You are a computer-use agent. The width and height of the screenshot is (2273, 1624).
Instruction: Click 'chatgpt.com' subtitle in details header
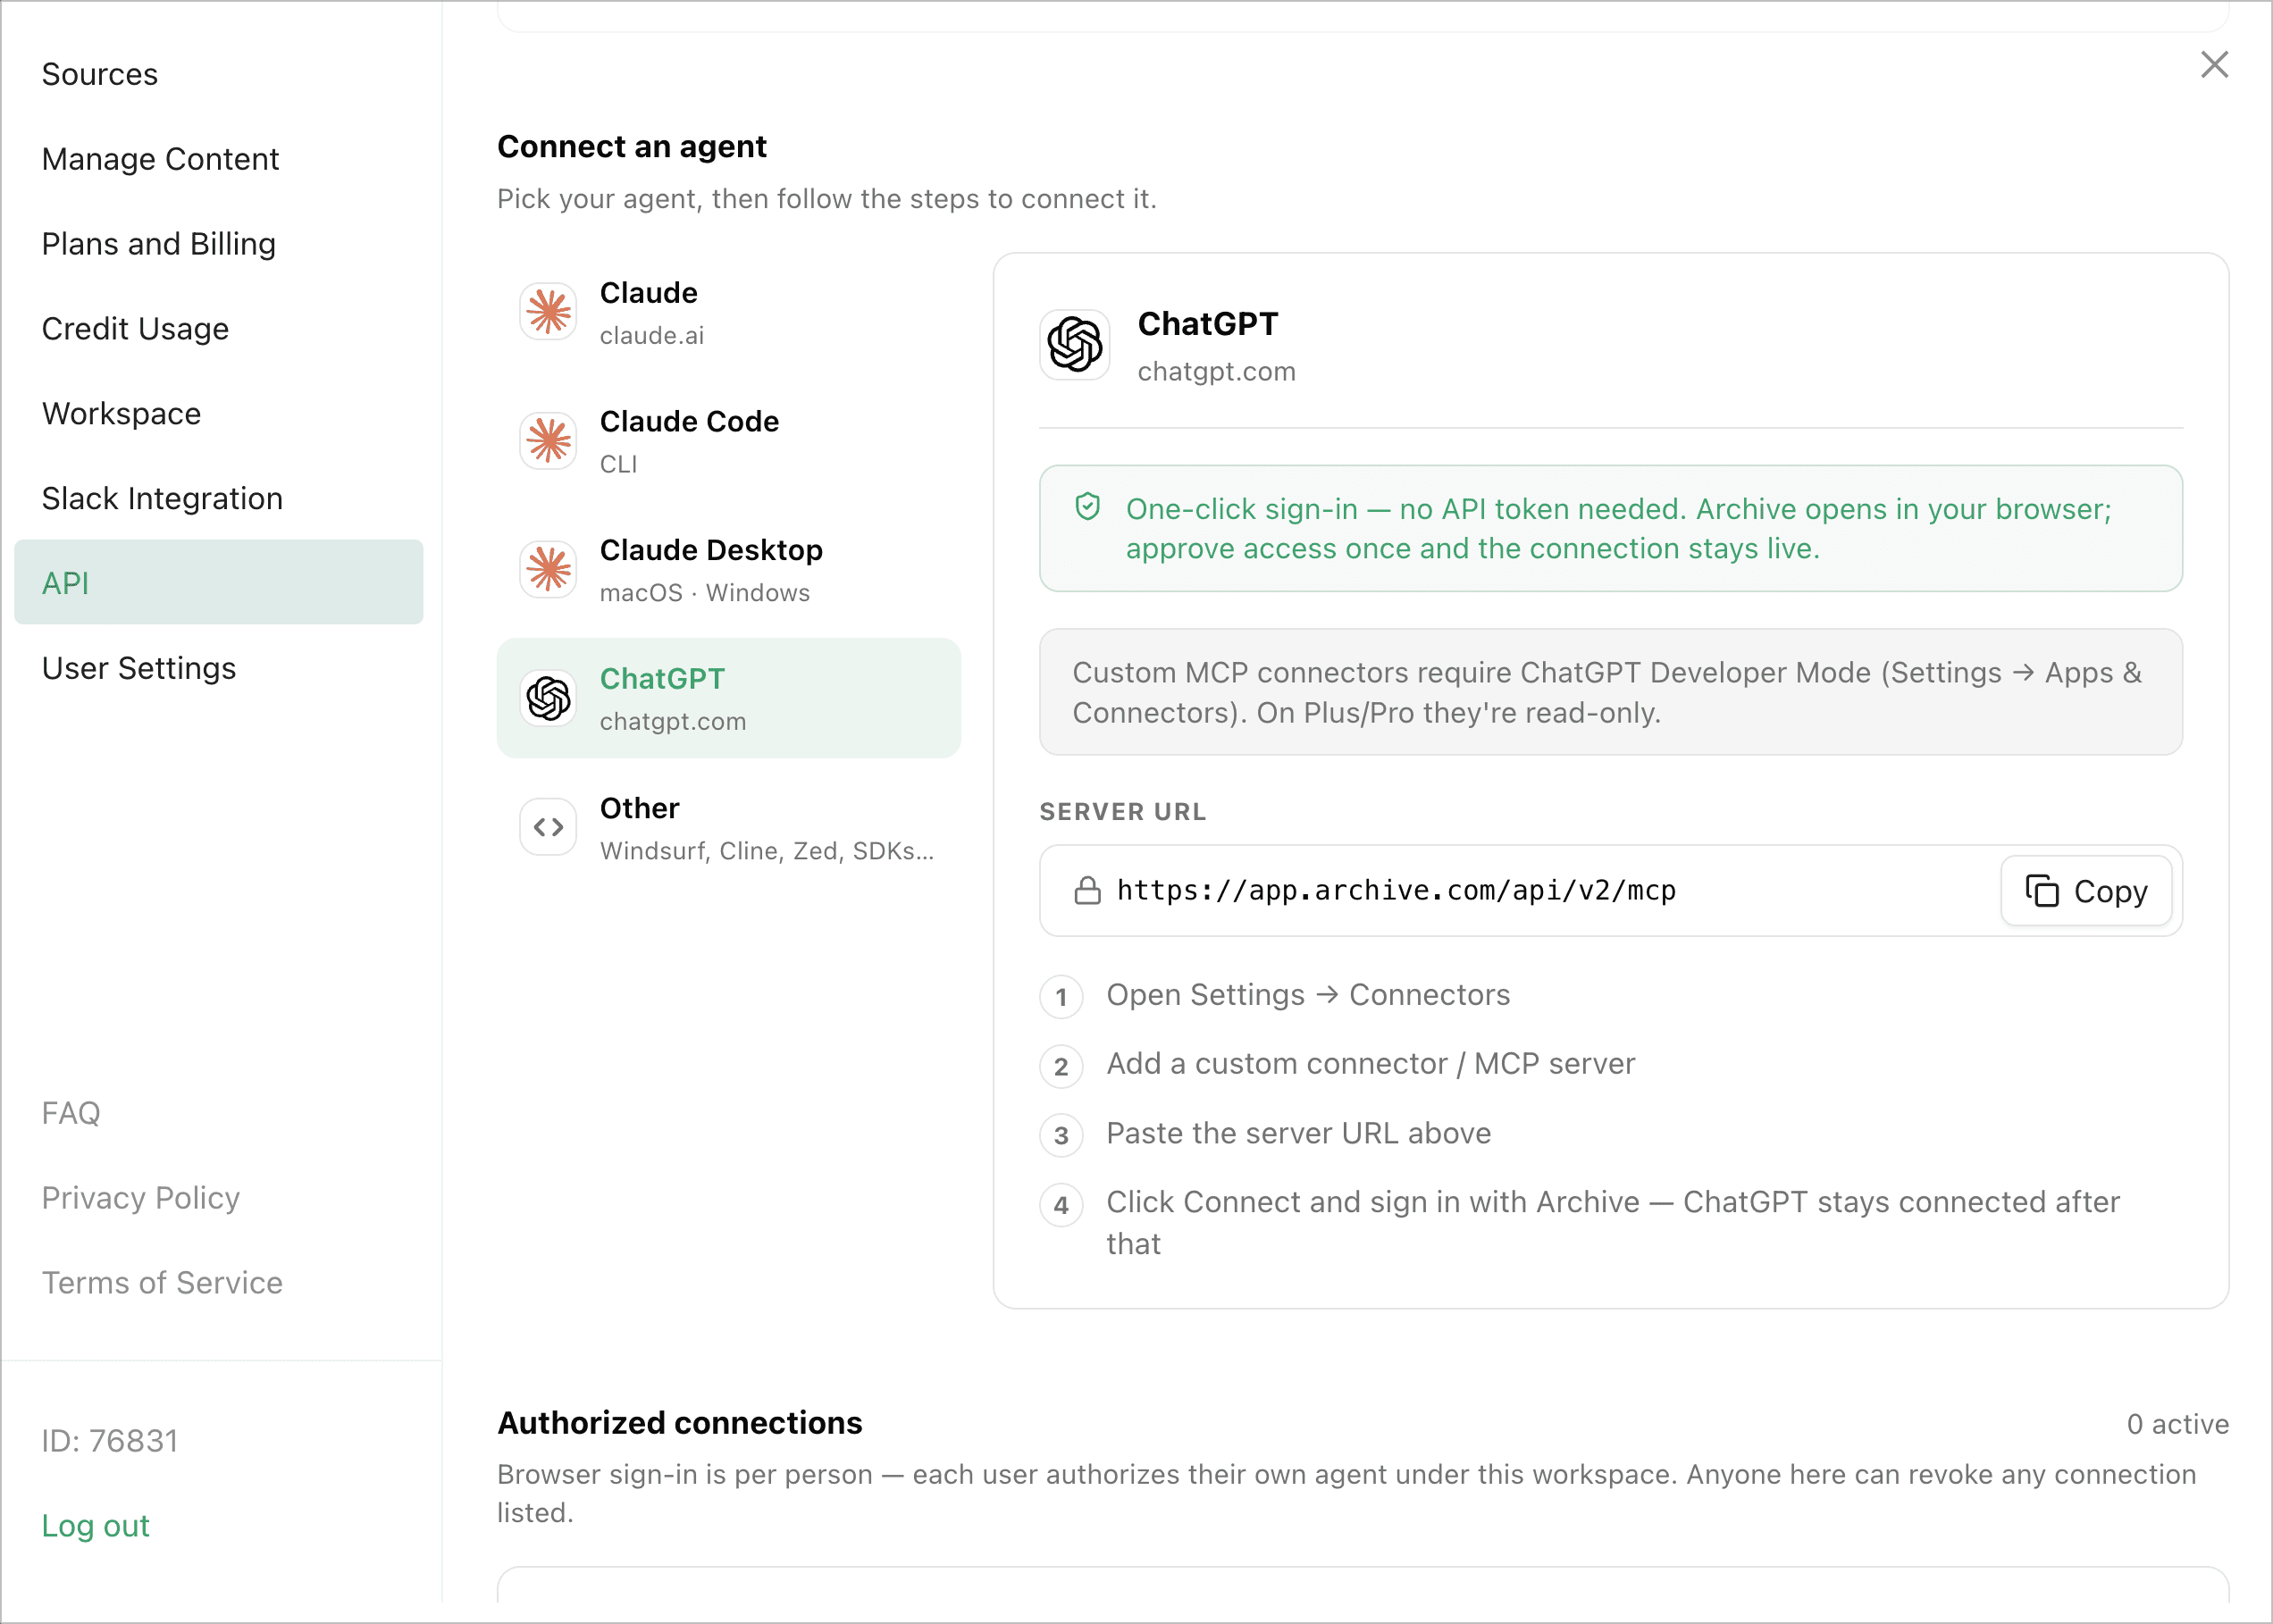coord(1217,372)
